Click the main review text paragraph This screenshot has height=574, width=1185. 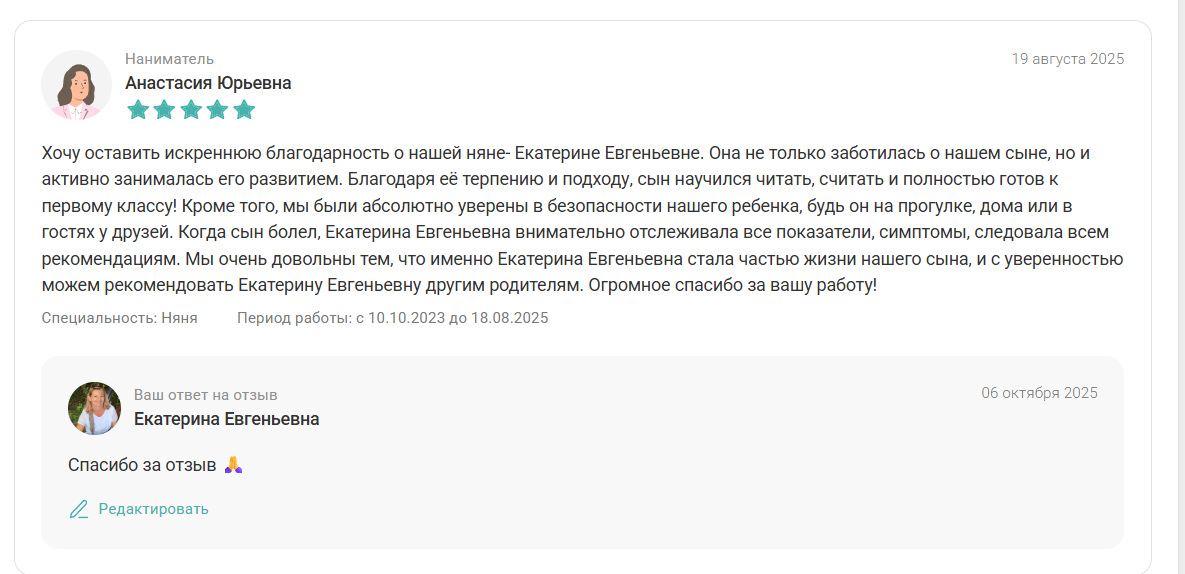[x=582, y=219]
